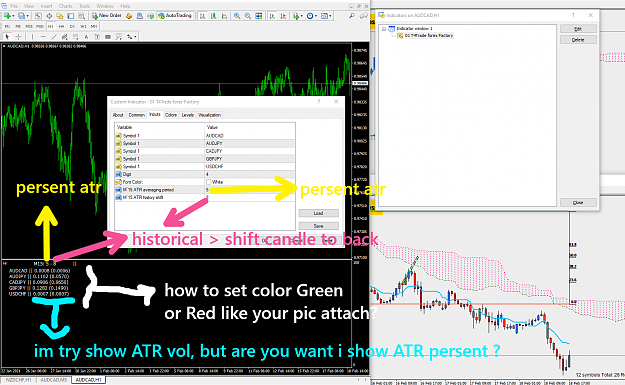
Task: Open the Templates dropdown
Action: pos(326,16)
